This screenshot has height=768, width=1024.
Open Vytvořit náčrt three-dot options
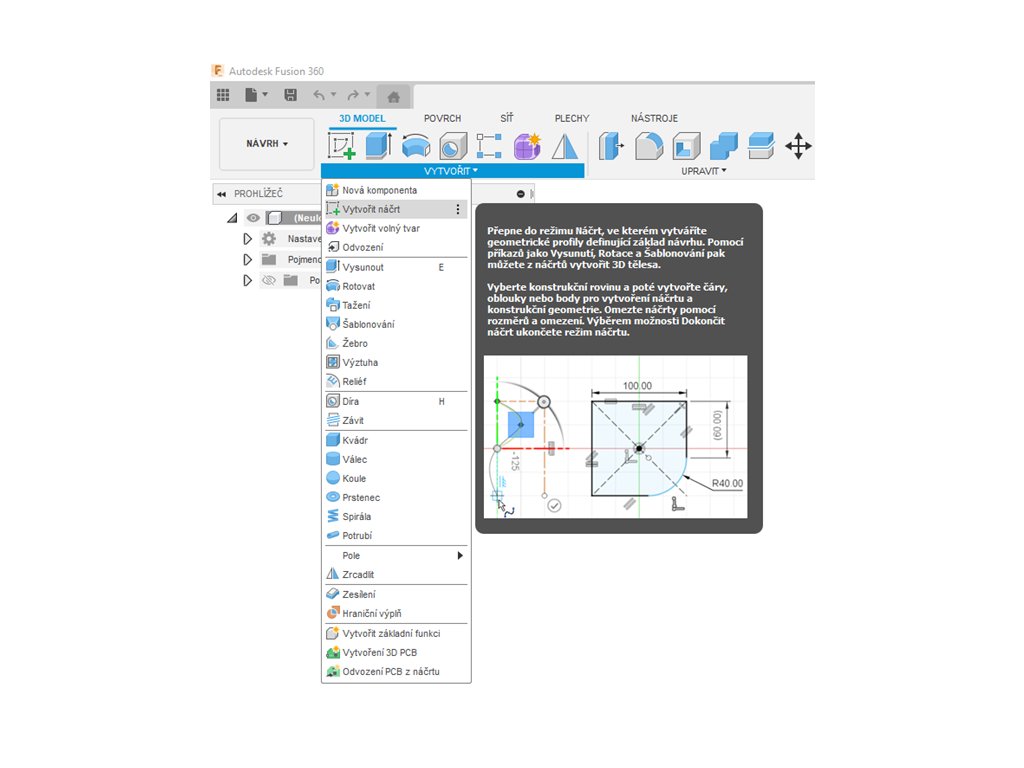click(458, 209)
